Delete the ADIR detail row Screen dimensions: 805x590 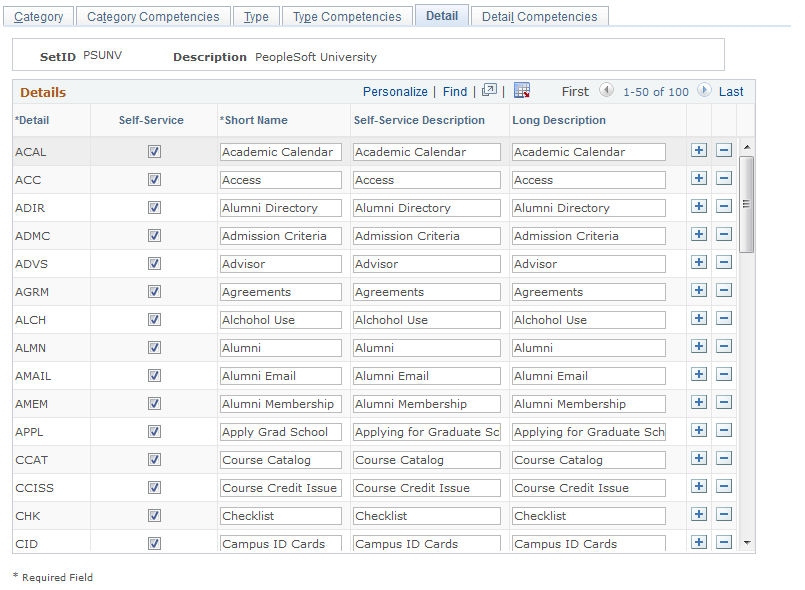tap(724, 206)
